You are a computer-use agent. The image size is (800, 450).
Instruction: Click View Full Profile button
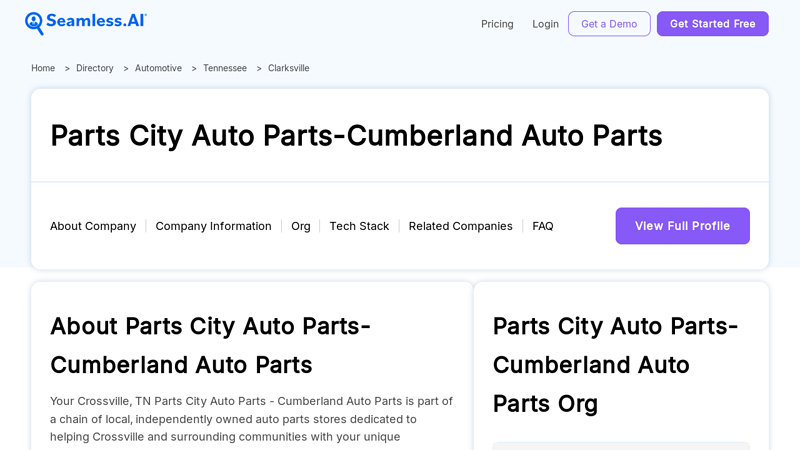click(682, 226)
